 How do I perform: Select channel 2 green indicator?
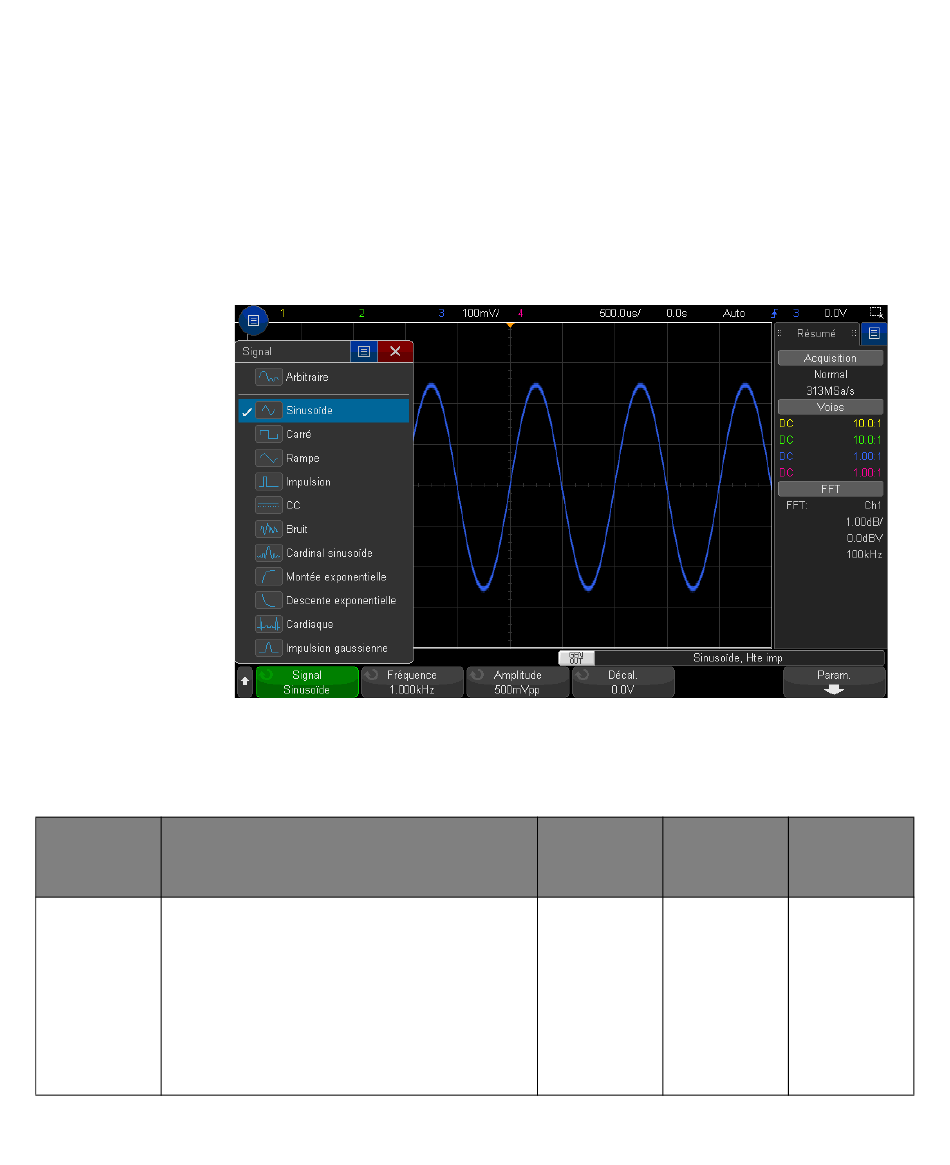pyautogui.click(x=362, y=314)
